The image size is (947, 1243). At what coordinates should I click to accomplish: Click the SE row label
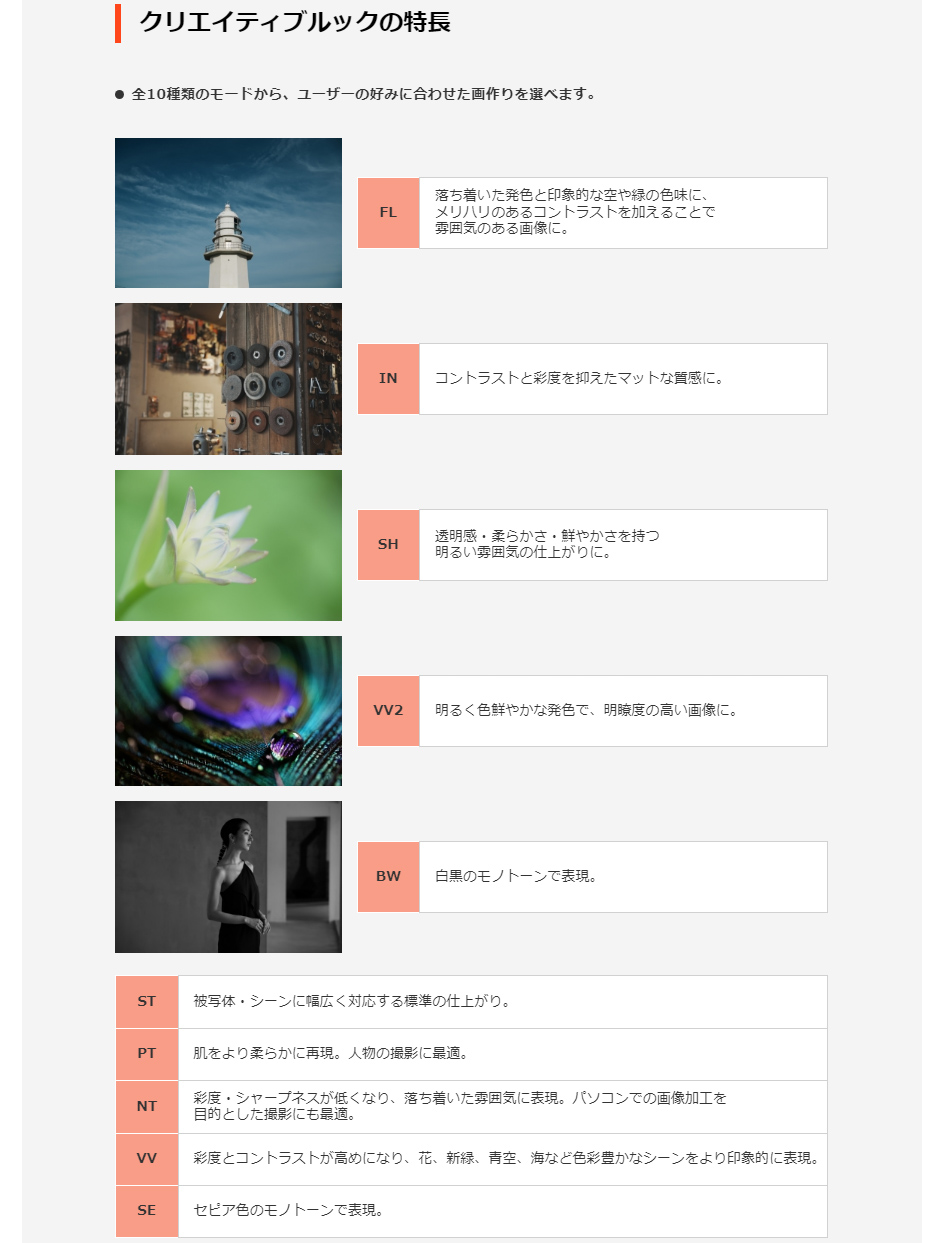point(147,1211)
